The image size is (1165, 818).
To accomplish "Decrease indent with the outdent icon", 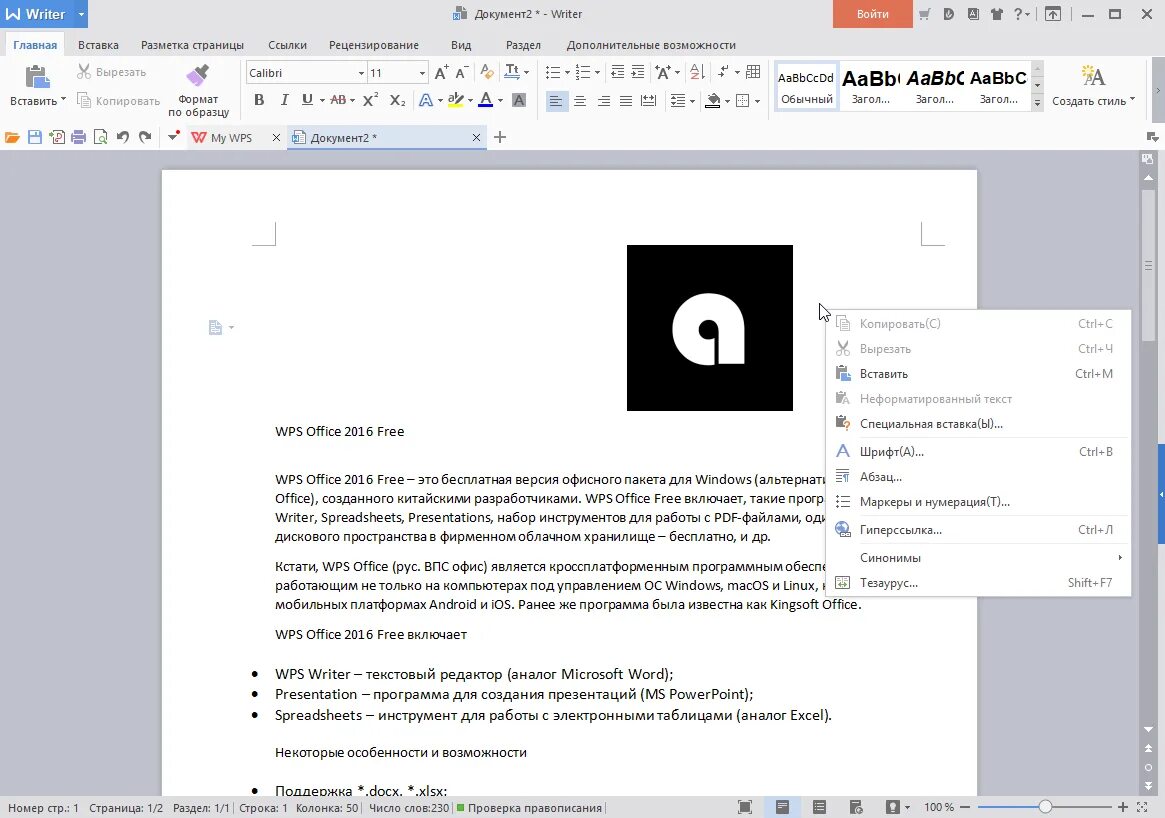I will pos(617,72).
